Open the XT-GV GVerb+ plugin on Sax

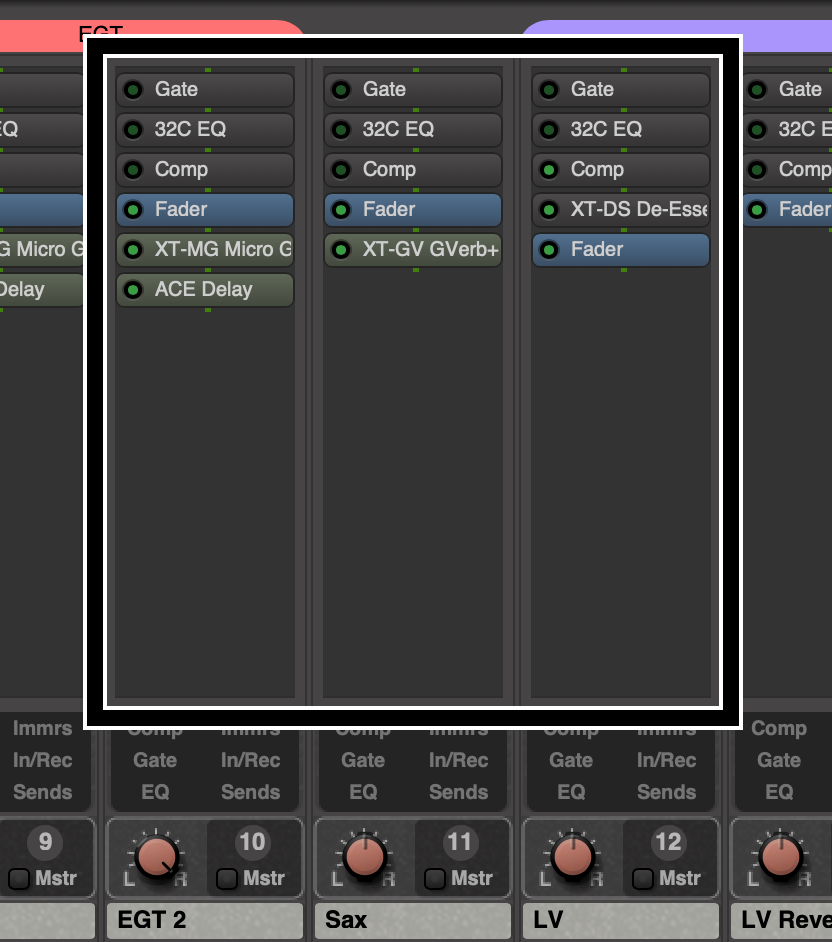pyautogui.click(x=413, y=250)
